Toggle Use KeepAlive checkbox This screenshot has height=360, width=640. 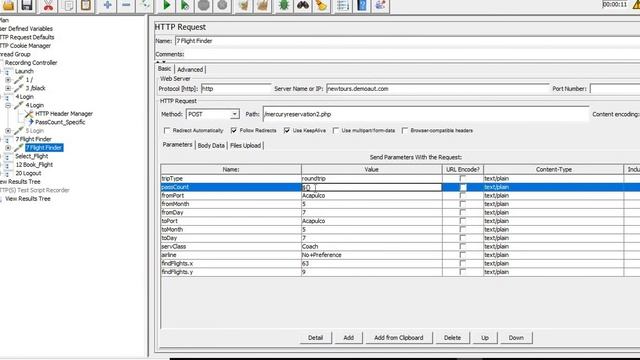coord(287,131)
